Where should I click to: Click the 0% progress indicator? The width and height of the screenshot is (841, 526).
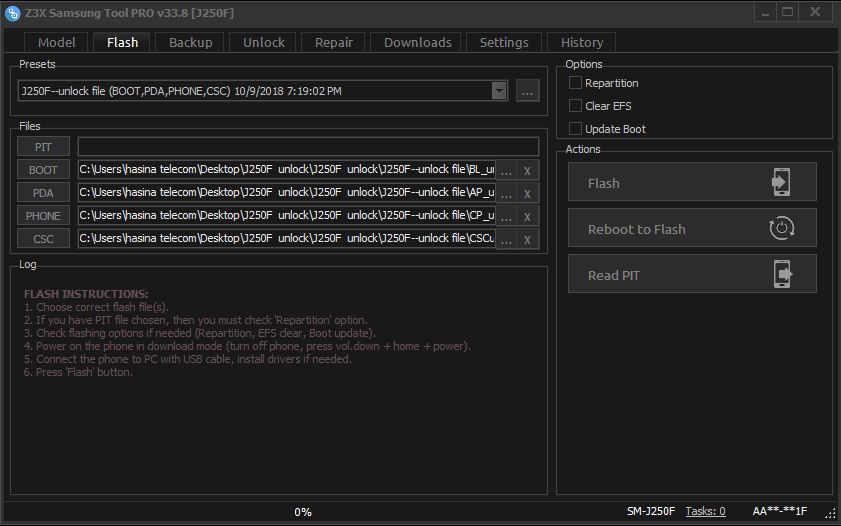(303, 512)
